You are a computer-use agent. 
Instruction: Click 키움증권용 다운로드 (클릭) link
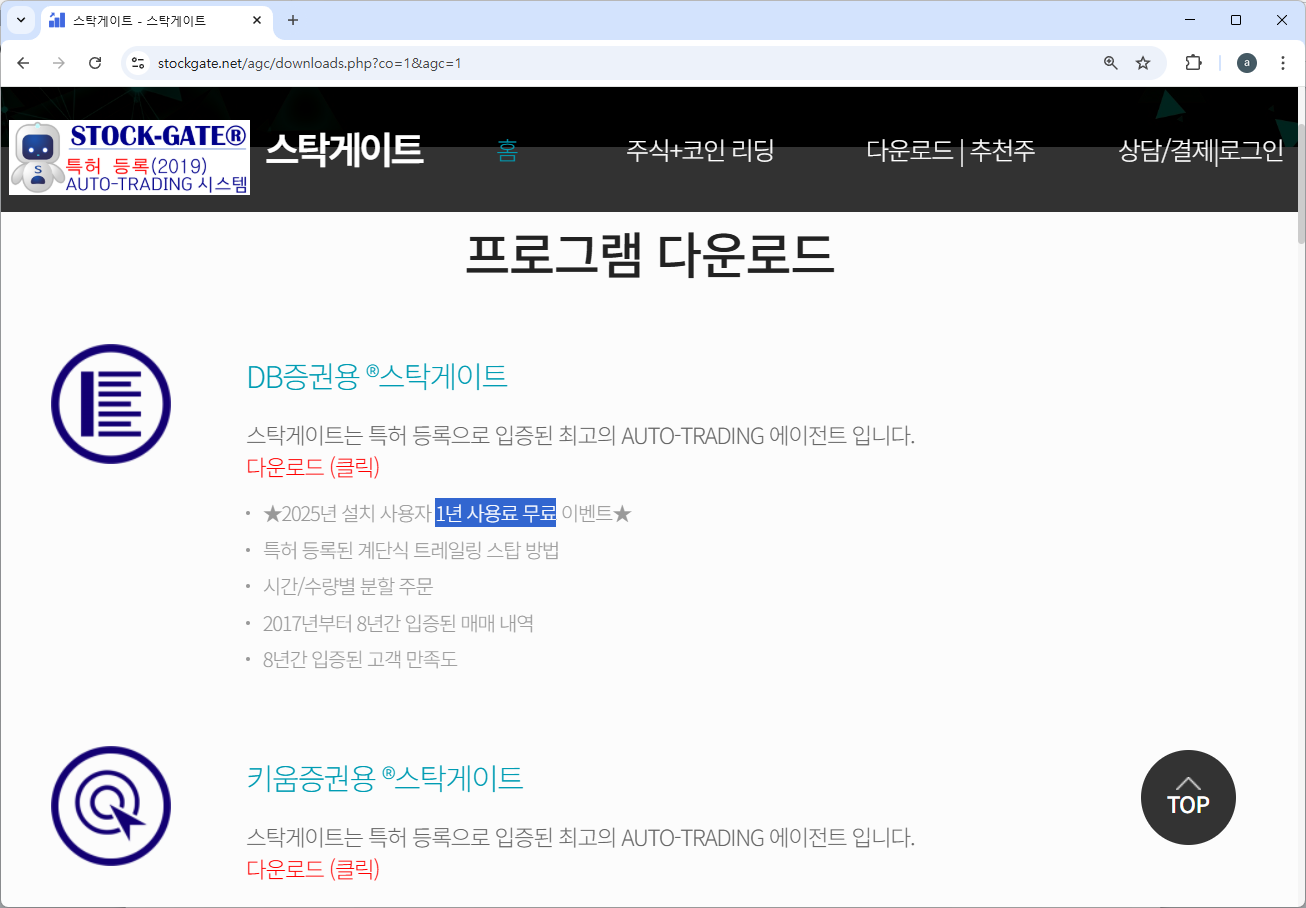coord(313,868)
